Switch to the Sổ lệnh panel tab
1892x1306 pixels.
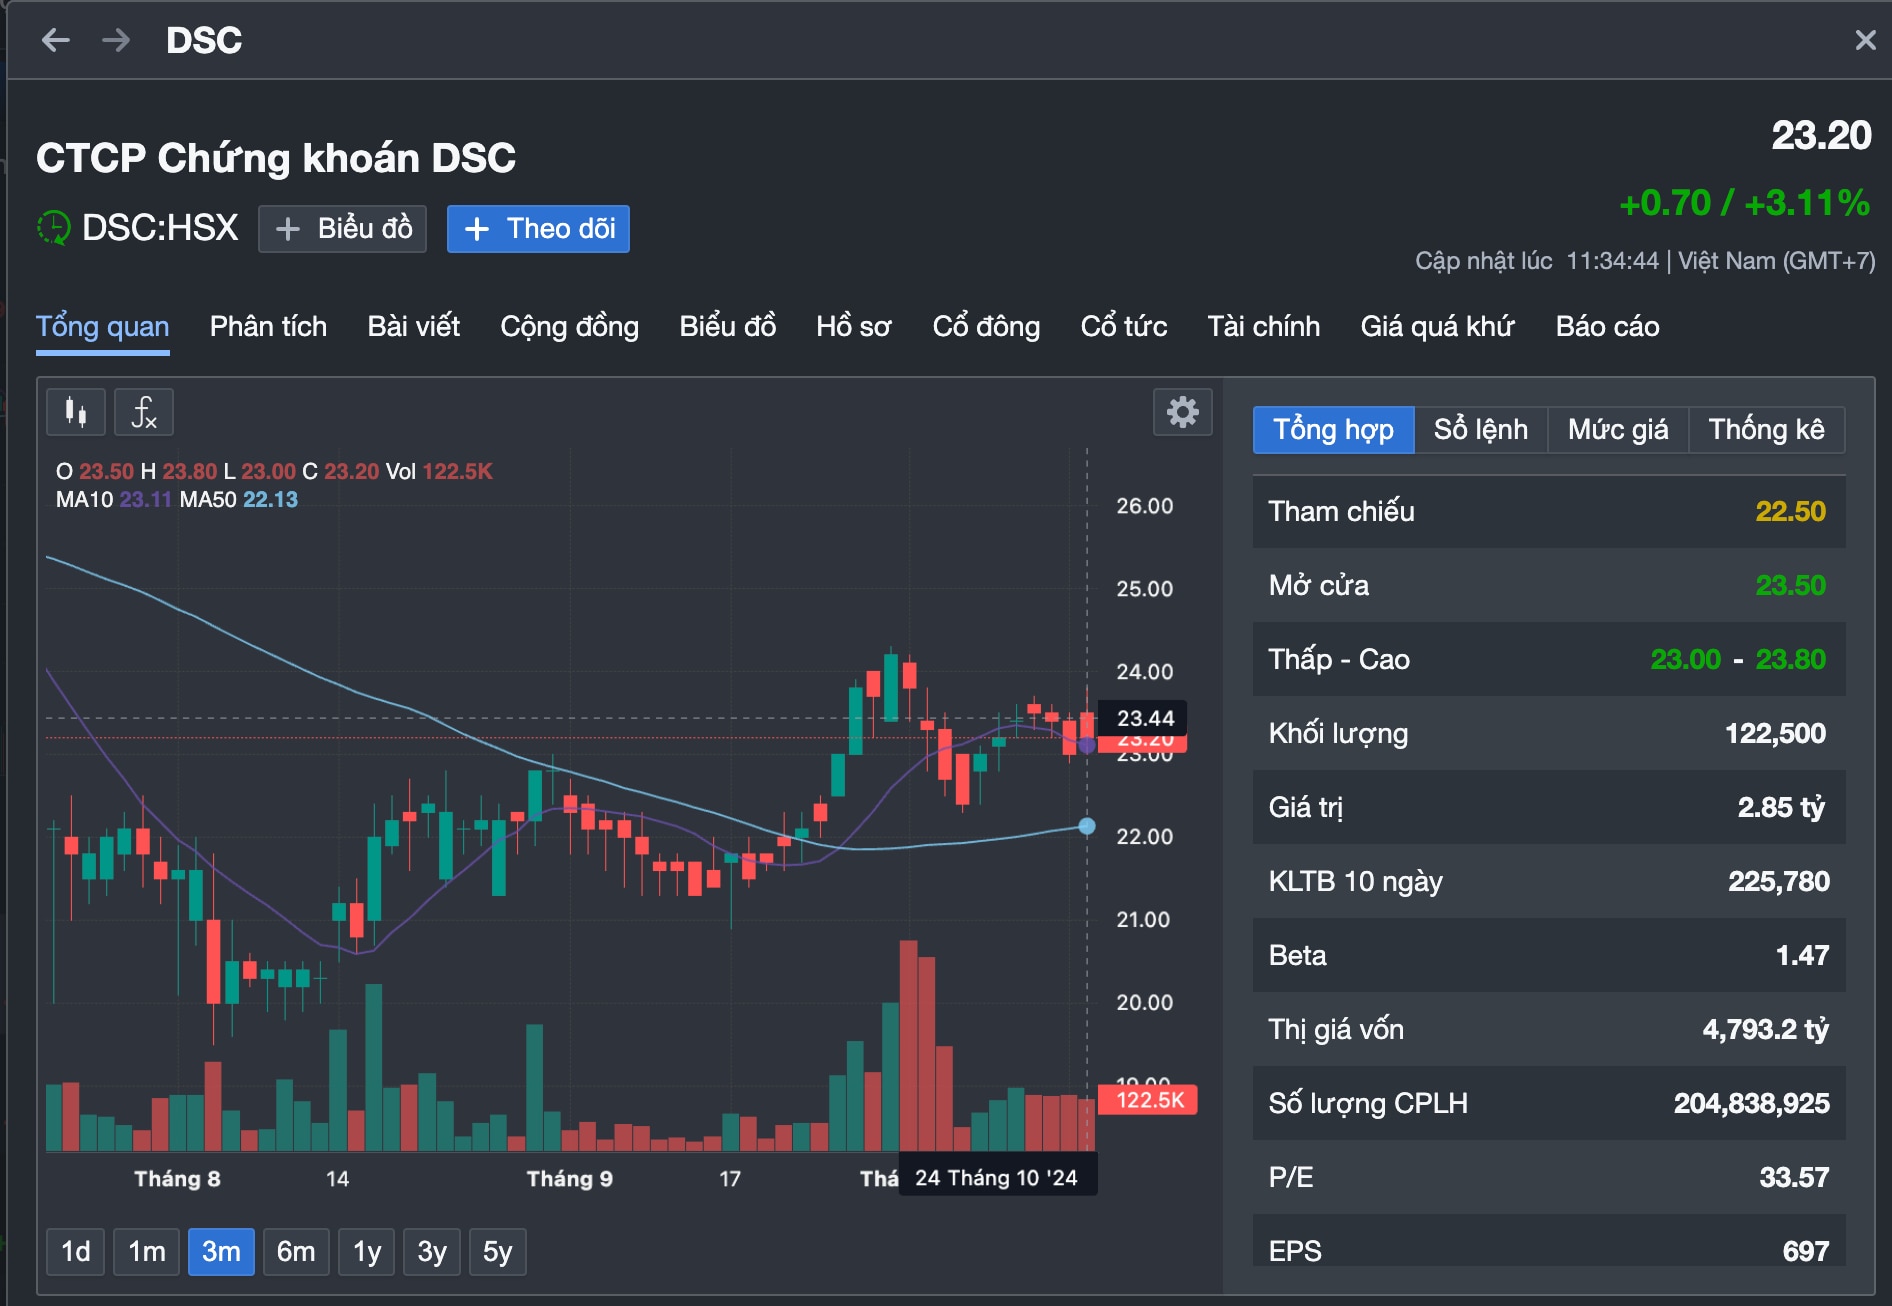pyautogui.click(x=1481, y=430)
